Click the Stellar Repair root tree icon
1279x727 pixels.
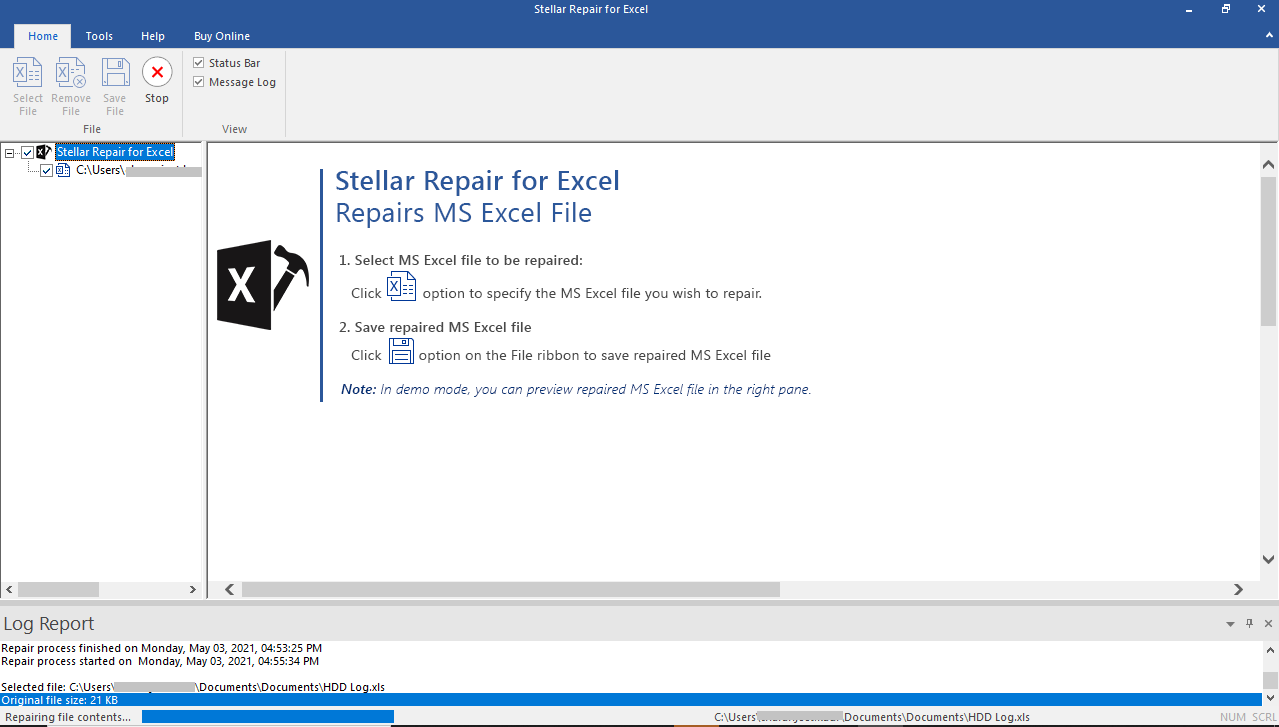point(44,152)
